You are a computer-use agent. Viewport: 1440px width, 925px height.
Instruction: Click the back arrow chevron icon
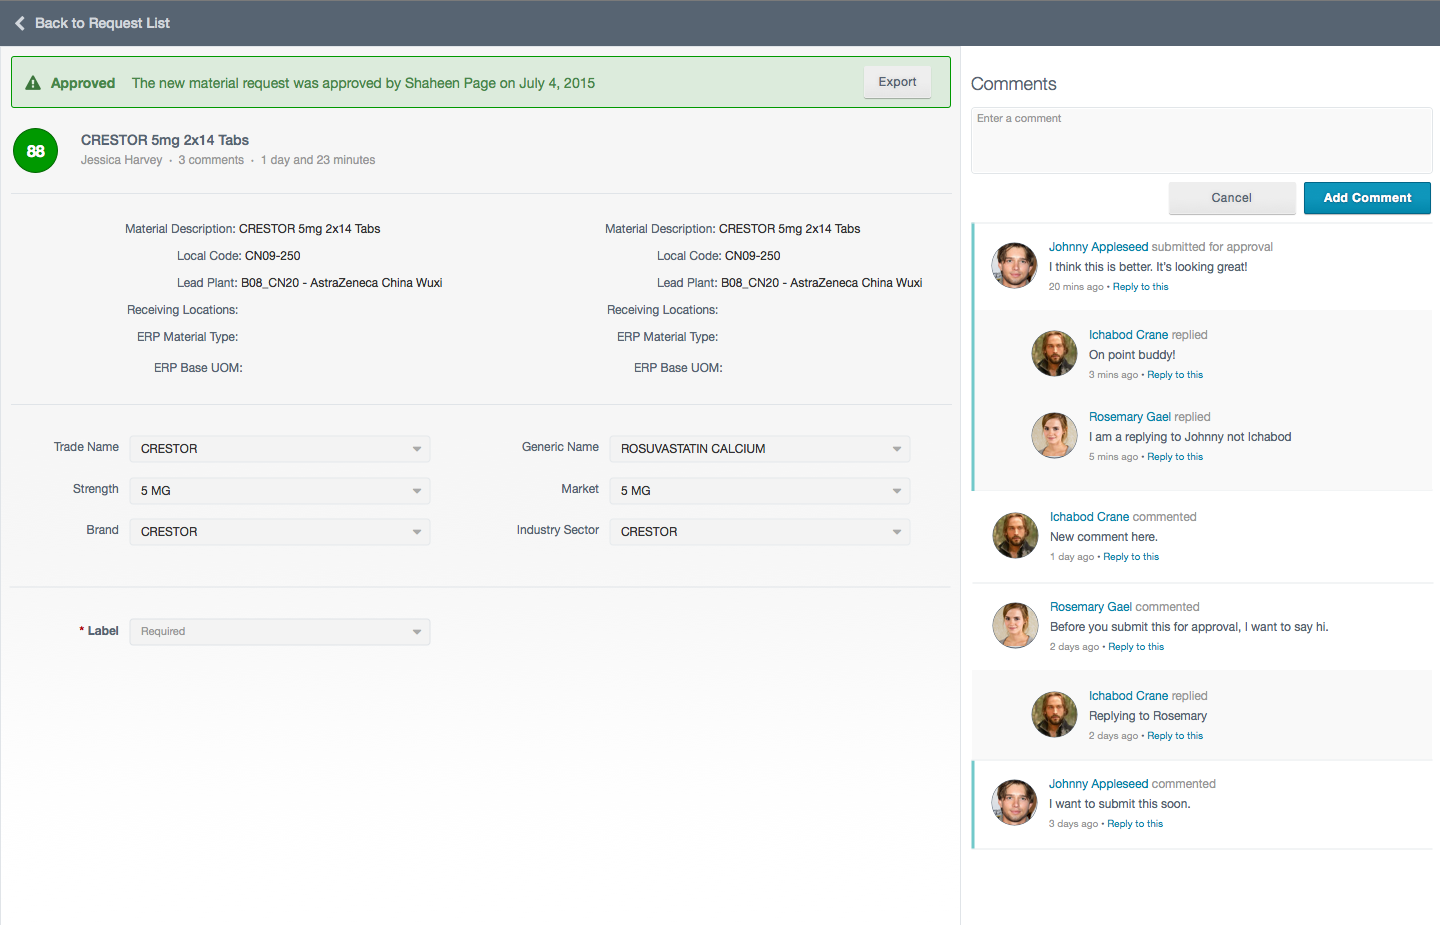point(19,23)
